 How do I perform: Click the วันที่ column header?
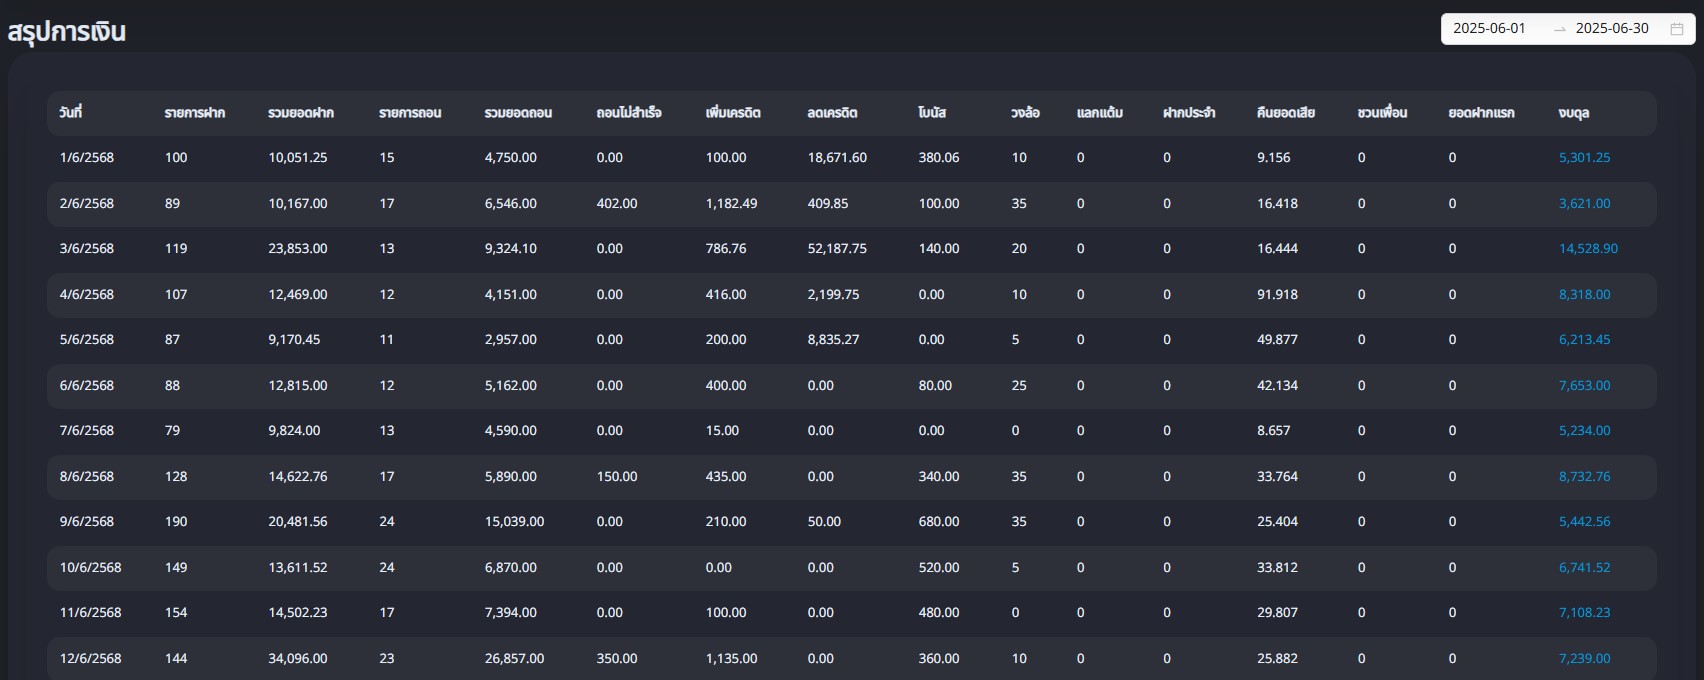tap(71, 113)
